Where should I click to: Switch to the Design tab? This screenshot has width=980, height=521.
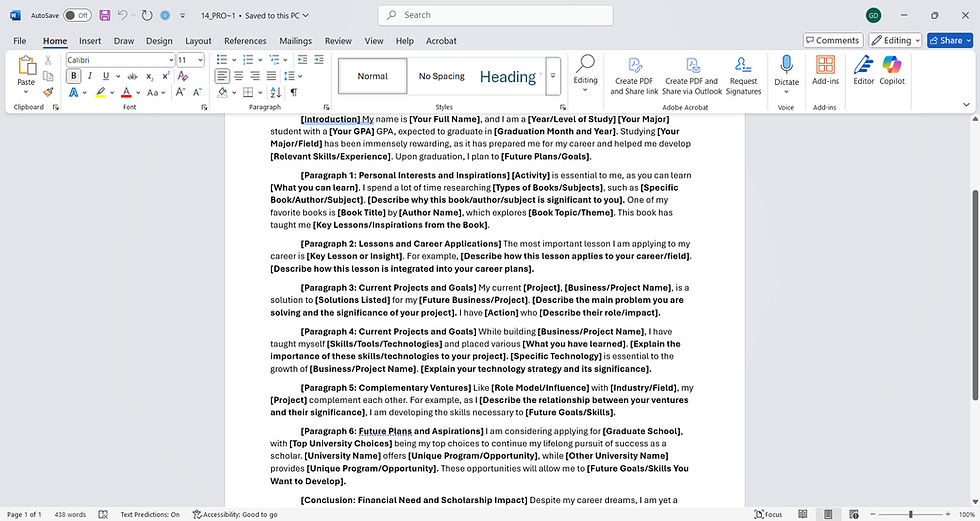click(x=159, y=41)
